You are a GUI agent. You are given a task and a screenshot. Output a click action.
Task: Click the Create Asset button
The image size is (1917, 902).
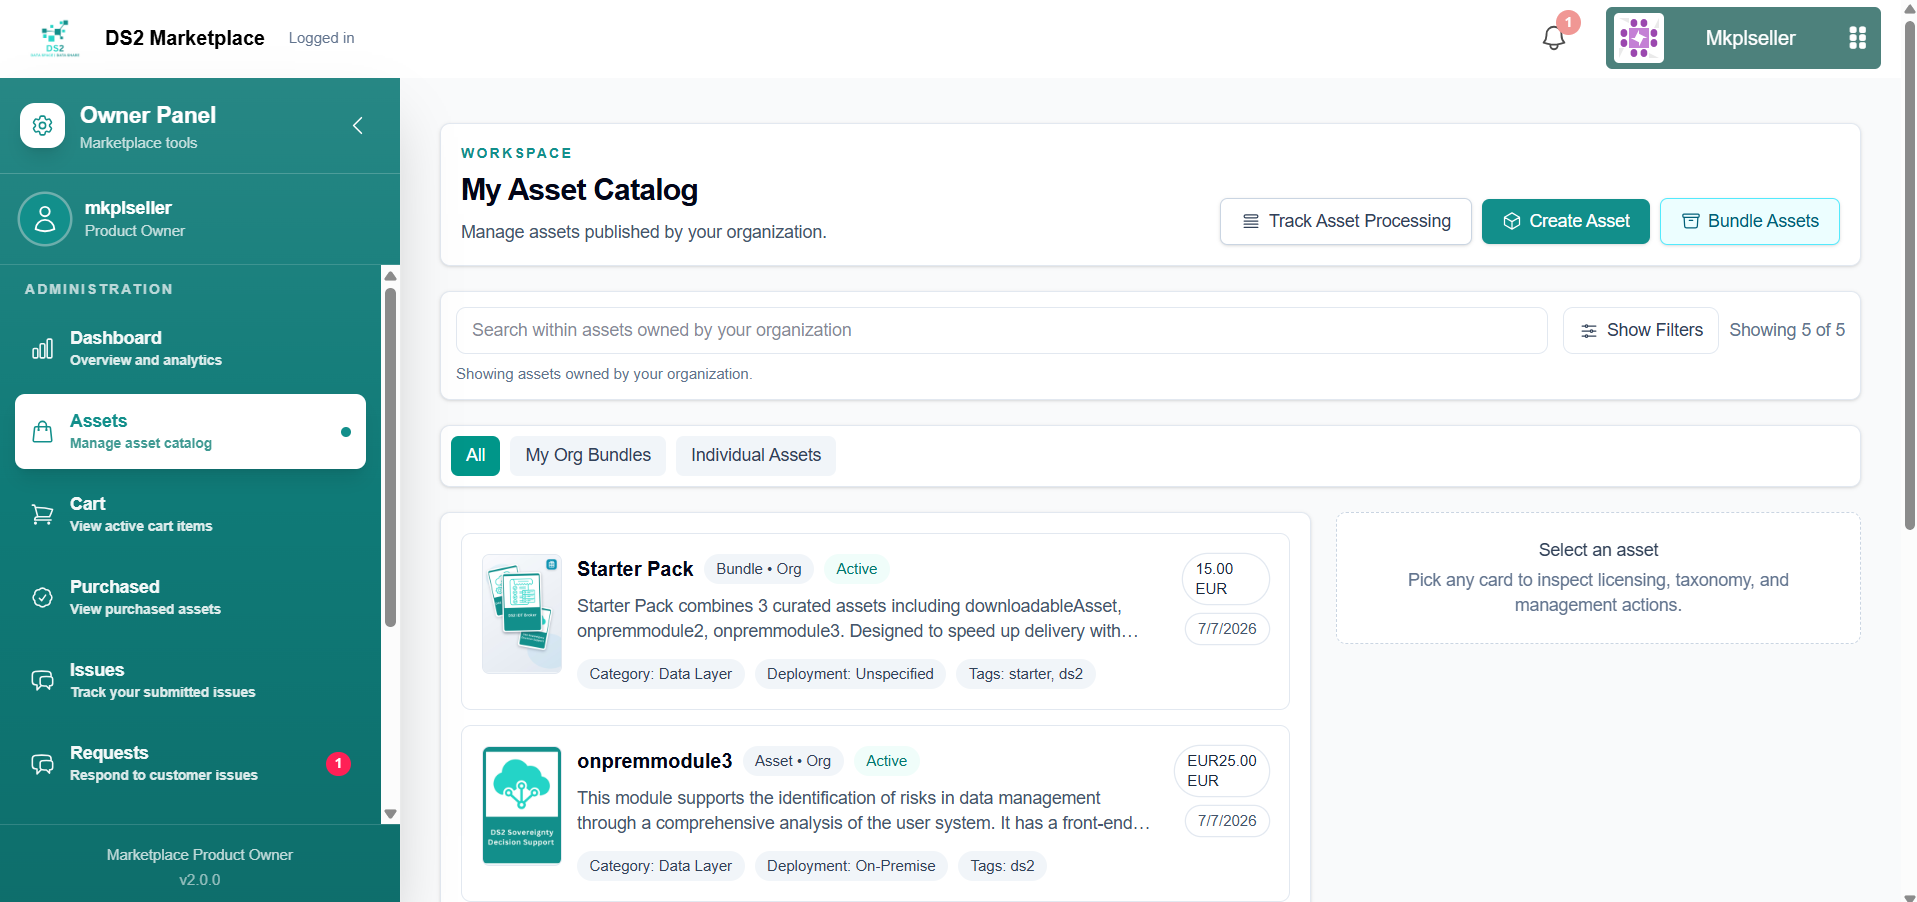tap(1565, 221)
